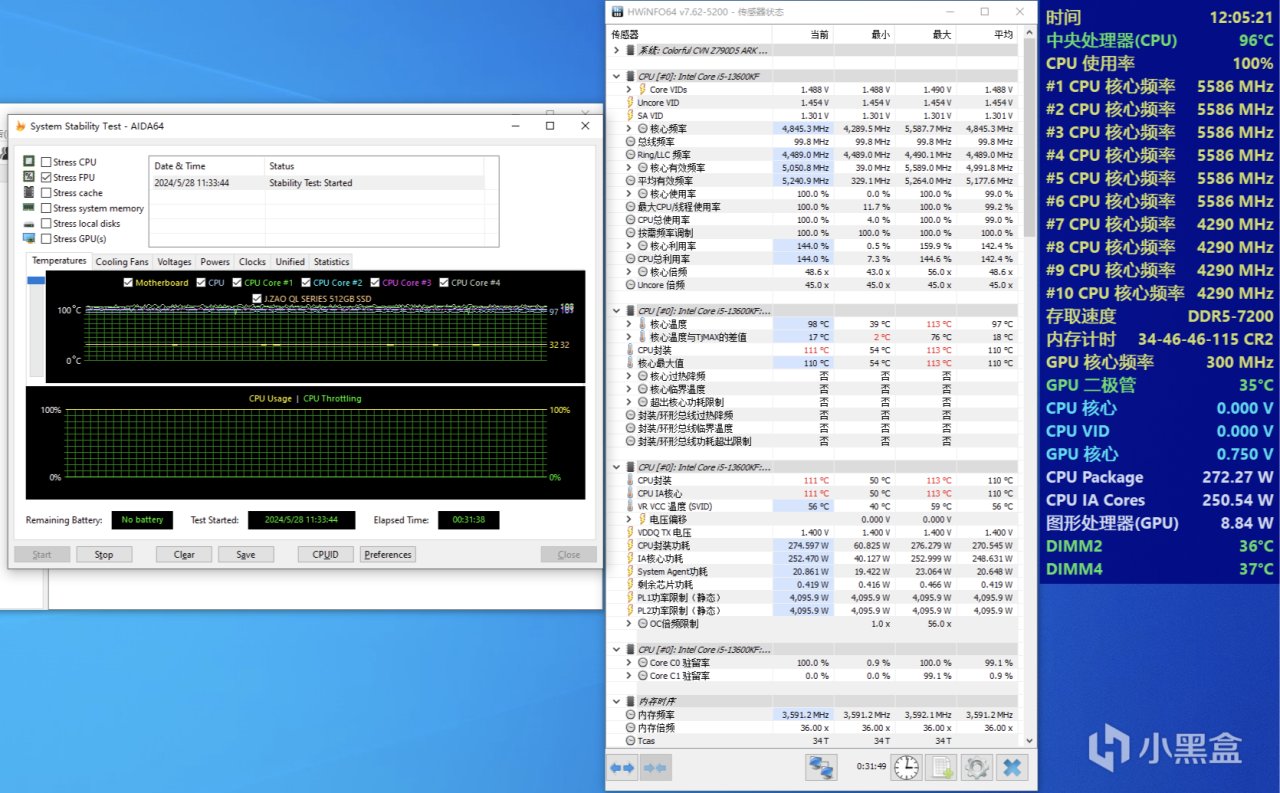This screenshot has width=1280, height=793.
Task: Click the lightning icon beside CPU封装功耗
Action: [630, 545]
